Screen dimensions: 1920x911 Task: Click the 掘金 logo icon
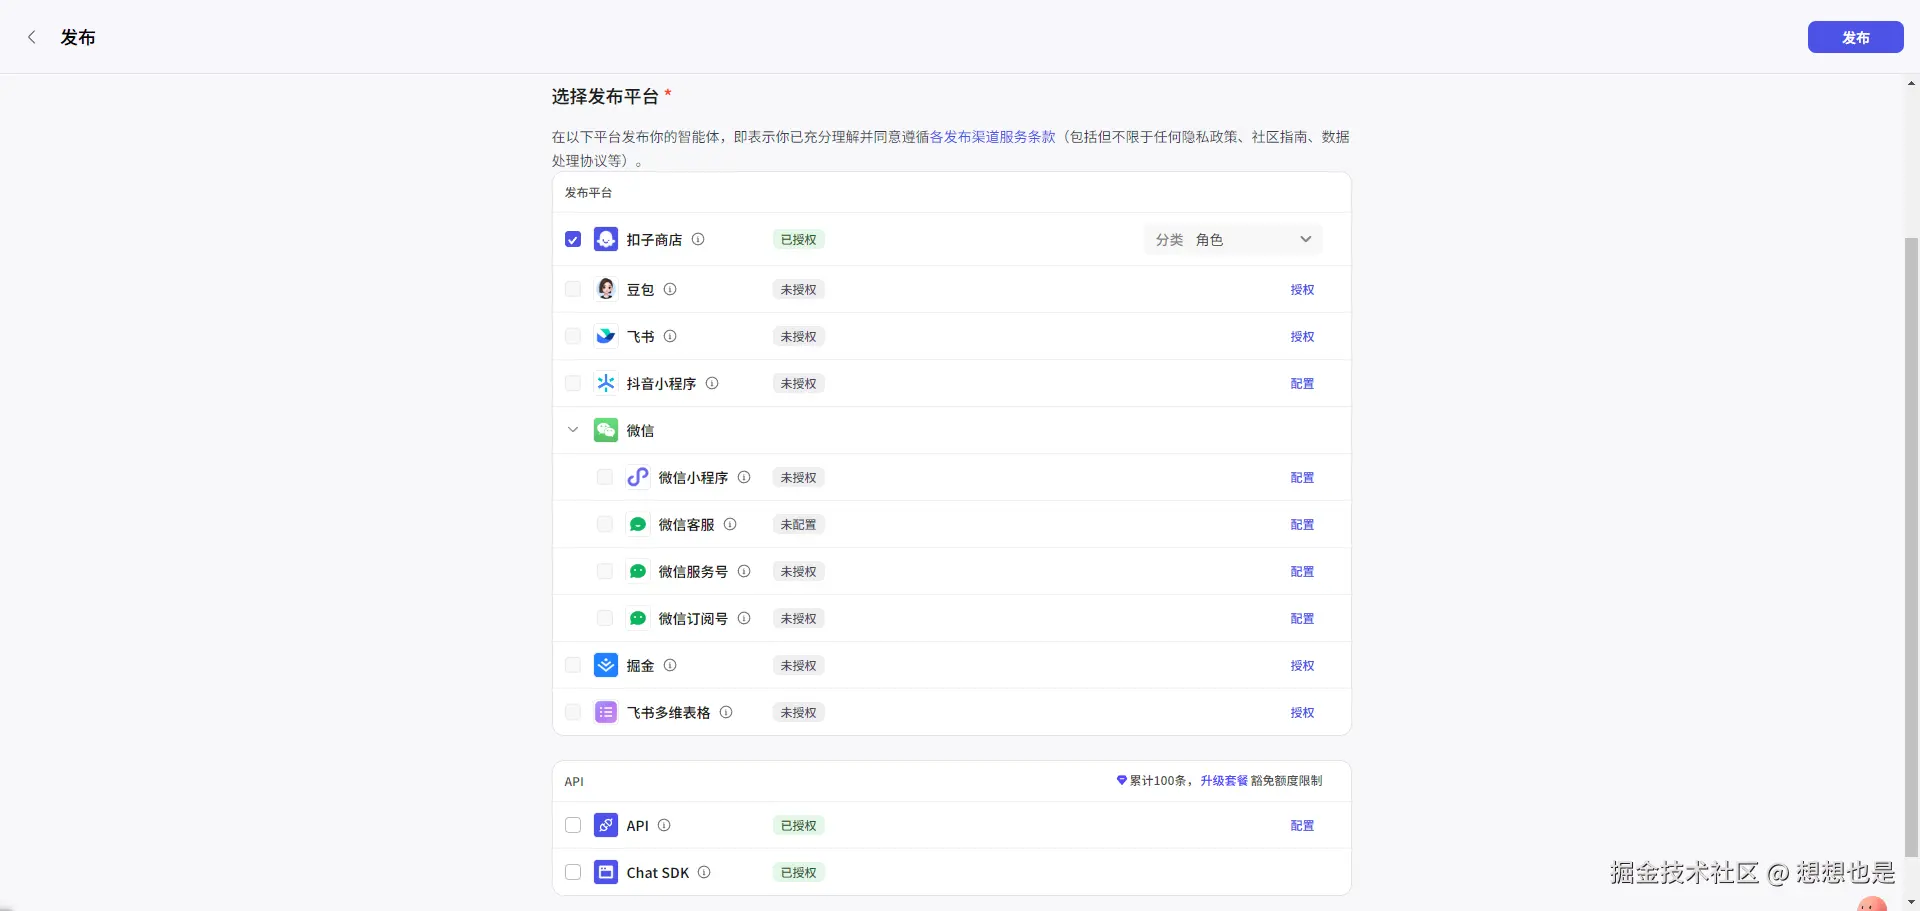pos(606,665)
